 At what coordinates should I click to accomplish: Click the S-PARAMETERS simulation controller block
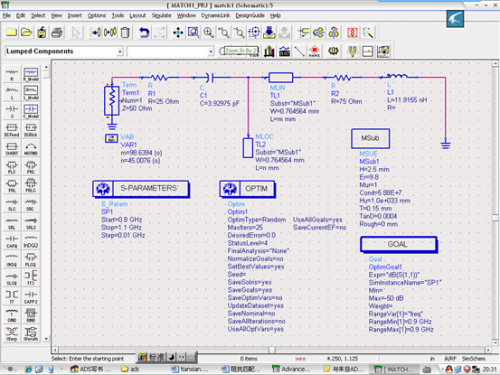[x=141, y=189]
